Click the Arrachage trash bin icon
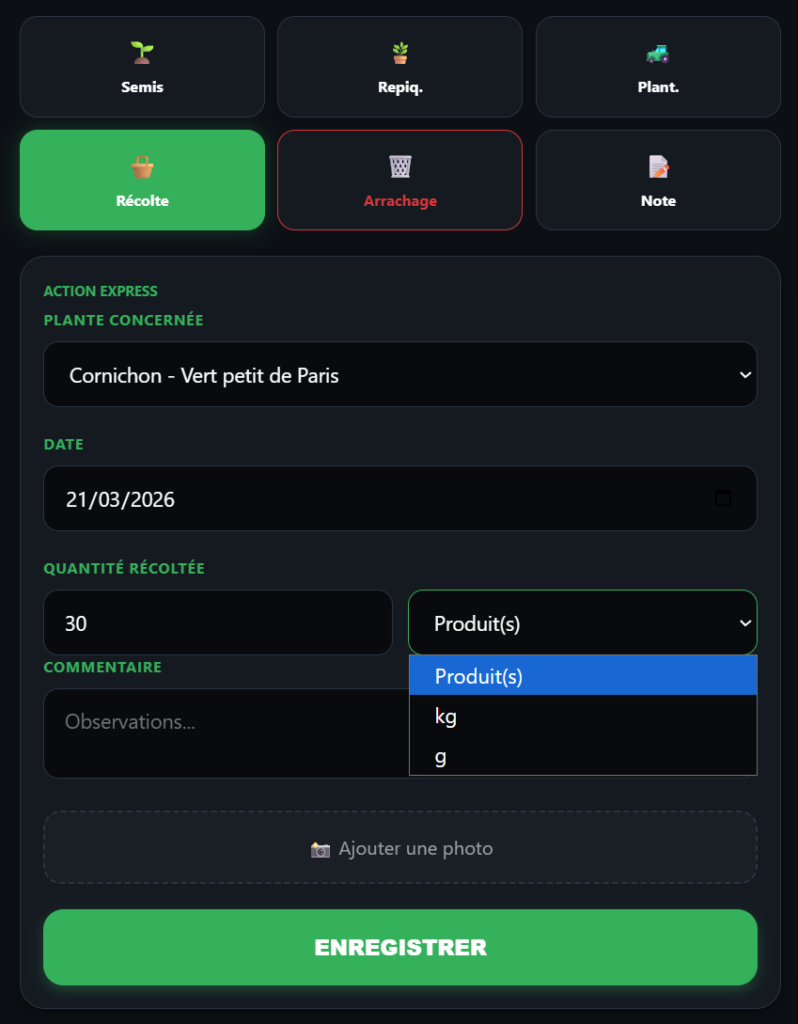 pos(400,166)
